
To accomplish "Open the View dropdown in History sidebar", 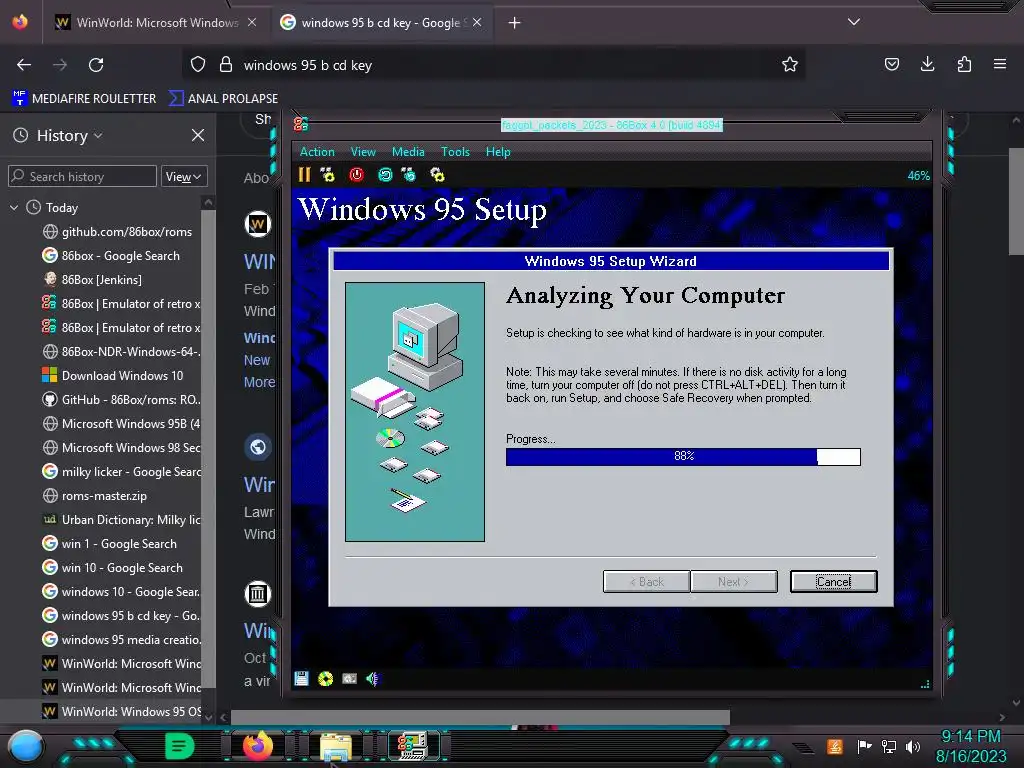I will pos(184,176).
